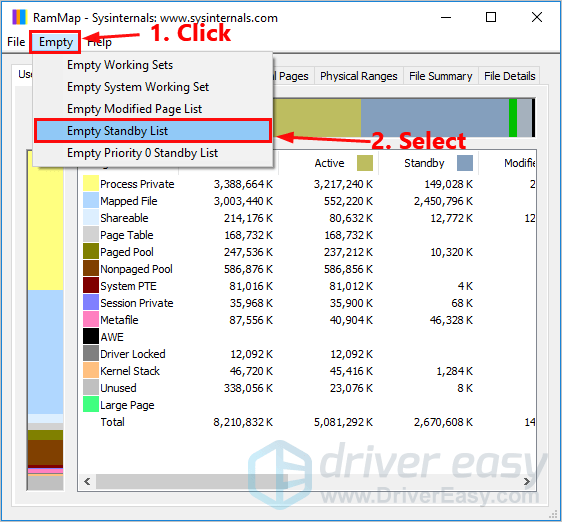The width and height of the screenshot is (562, 522).
Task: Click the horizontal scrollbar right arrow
Action: (x=527, y=481)
